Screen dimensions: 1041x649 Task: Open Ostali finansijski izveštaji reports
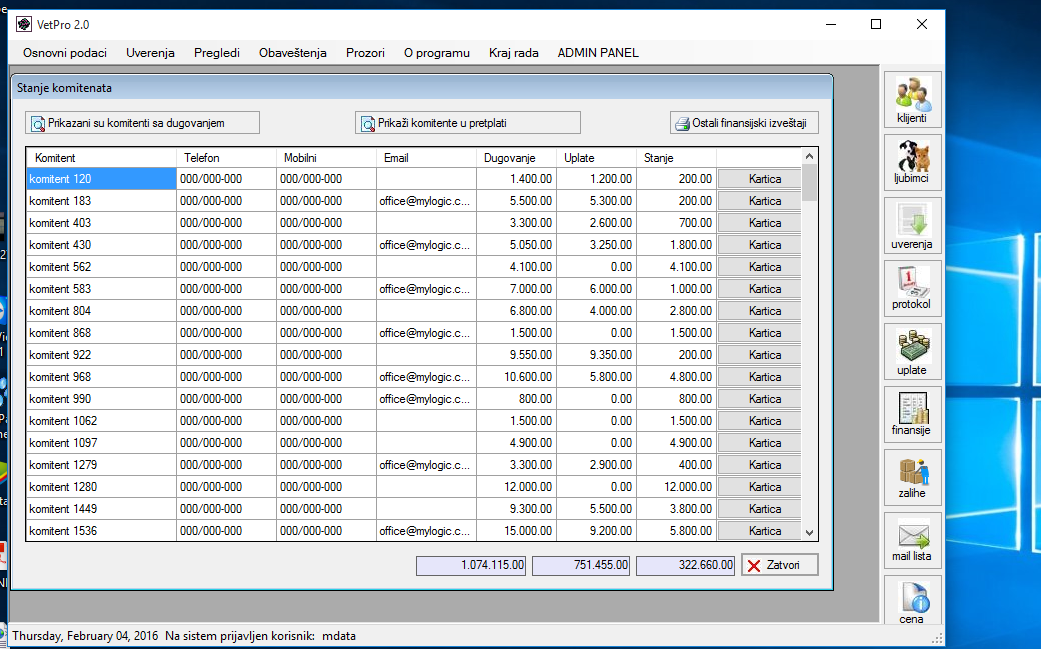point(744,123)
